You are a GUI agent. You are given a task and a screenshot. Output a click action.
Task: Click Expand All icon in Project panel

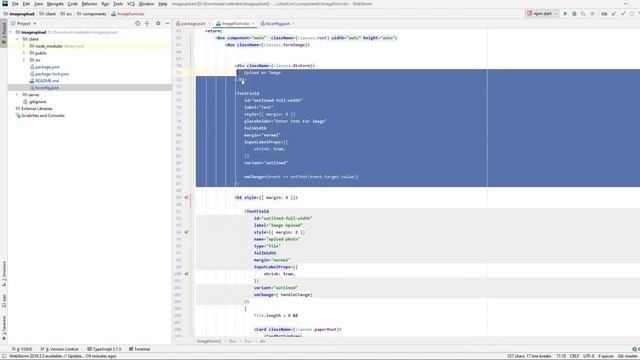point(147,24)
